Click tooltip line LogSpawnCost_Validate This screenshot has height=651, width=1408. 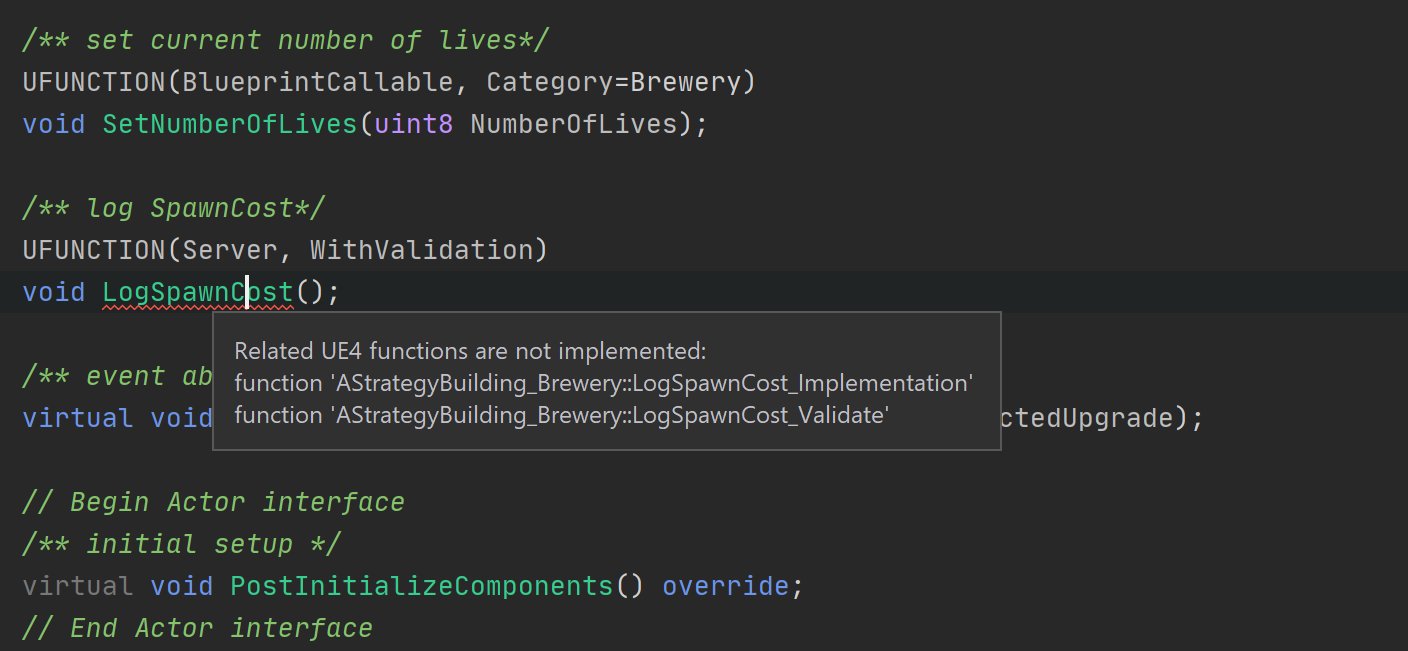pyautogui.click(x=561, y=415)
